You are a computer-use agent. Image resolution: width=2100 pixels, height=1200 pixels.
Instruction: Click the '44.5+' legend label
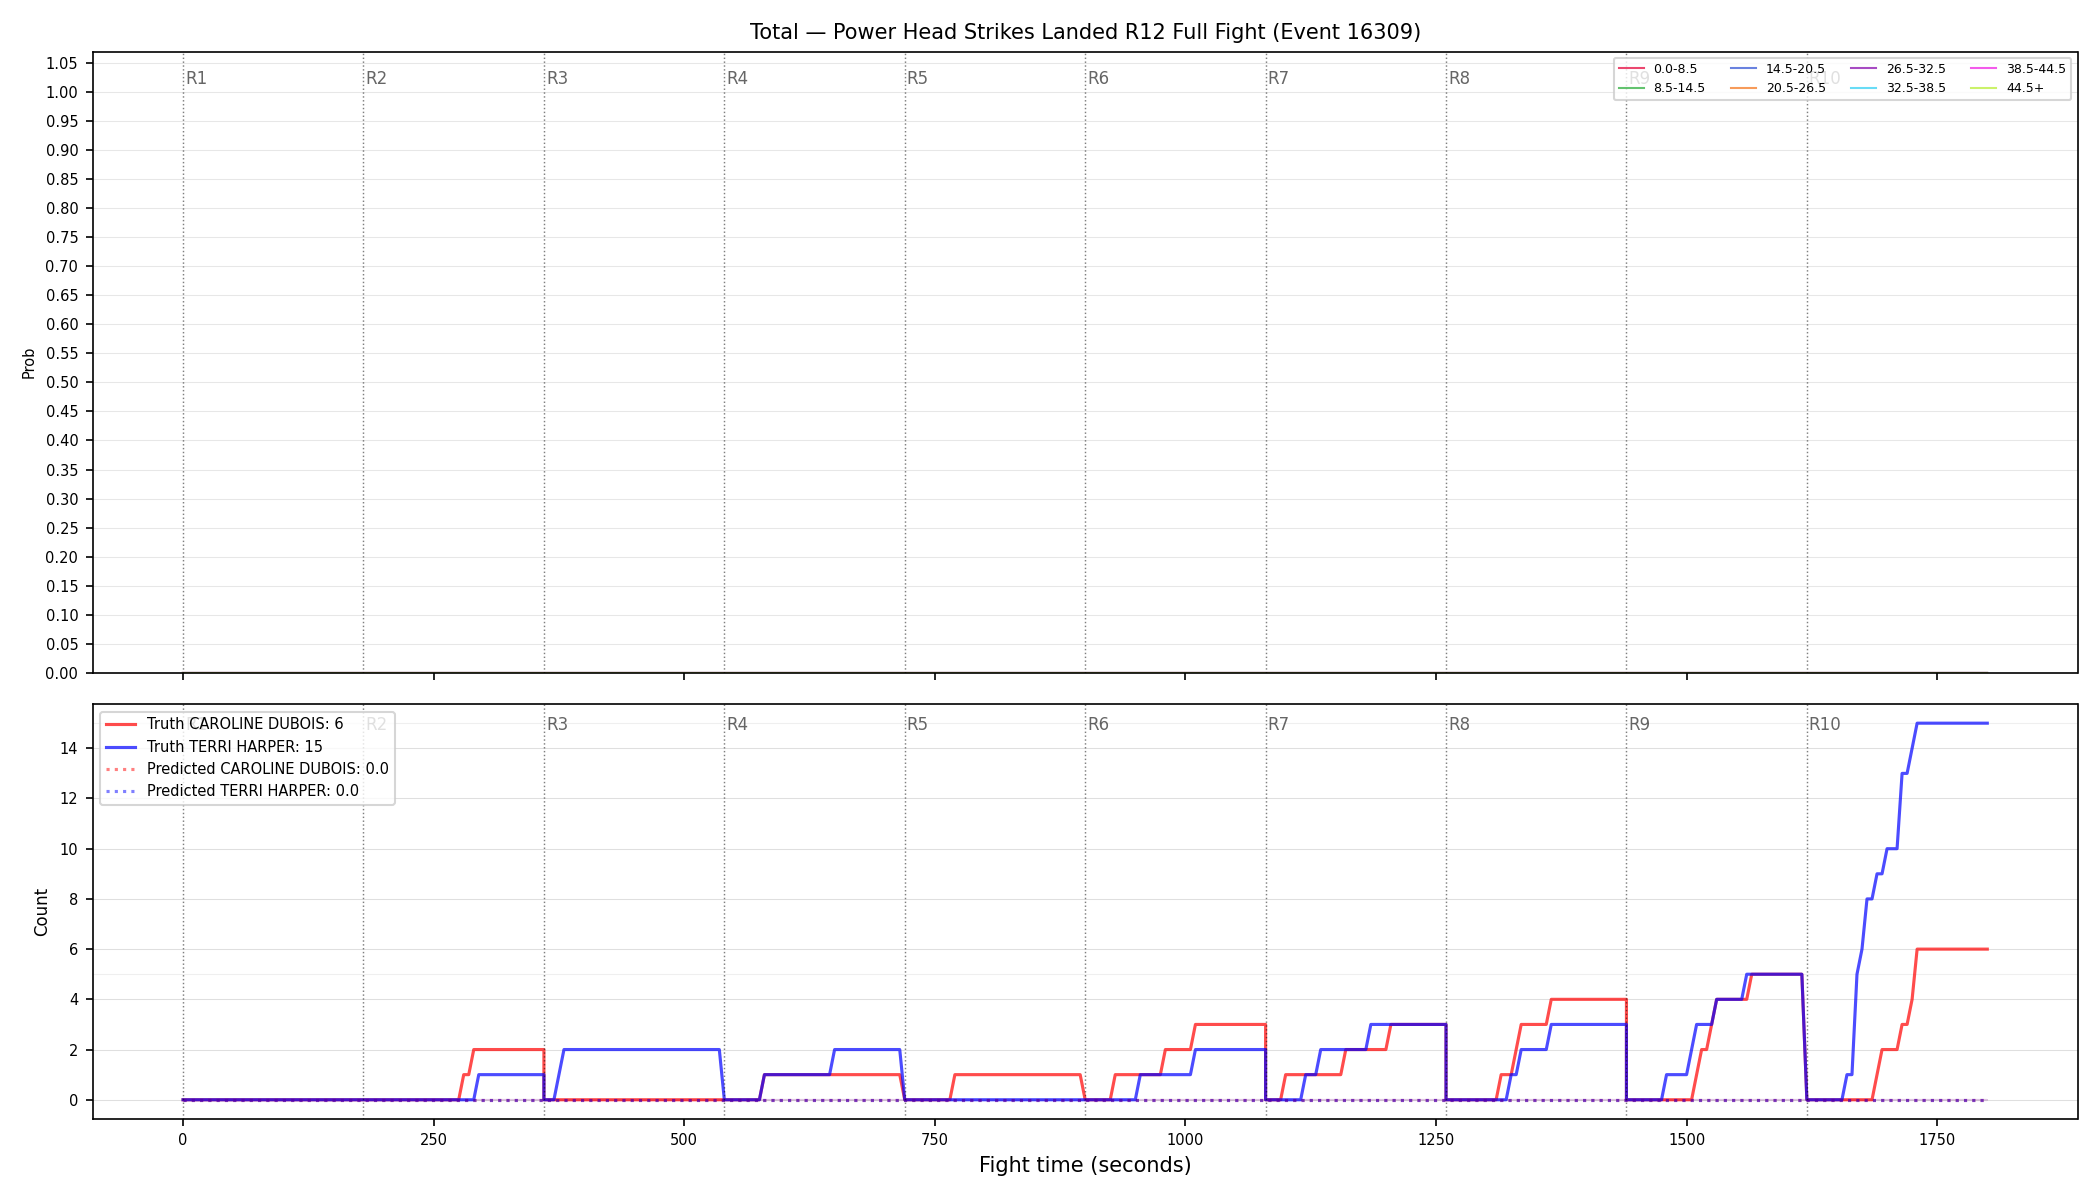[2025, 88]
